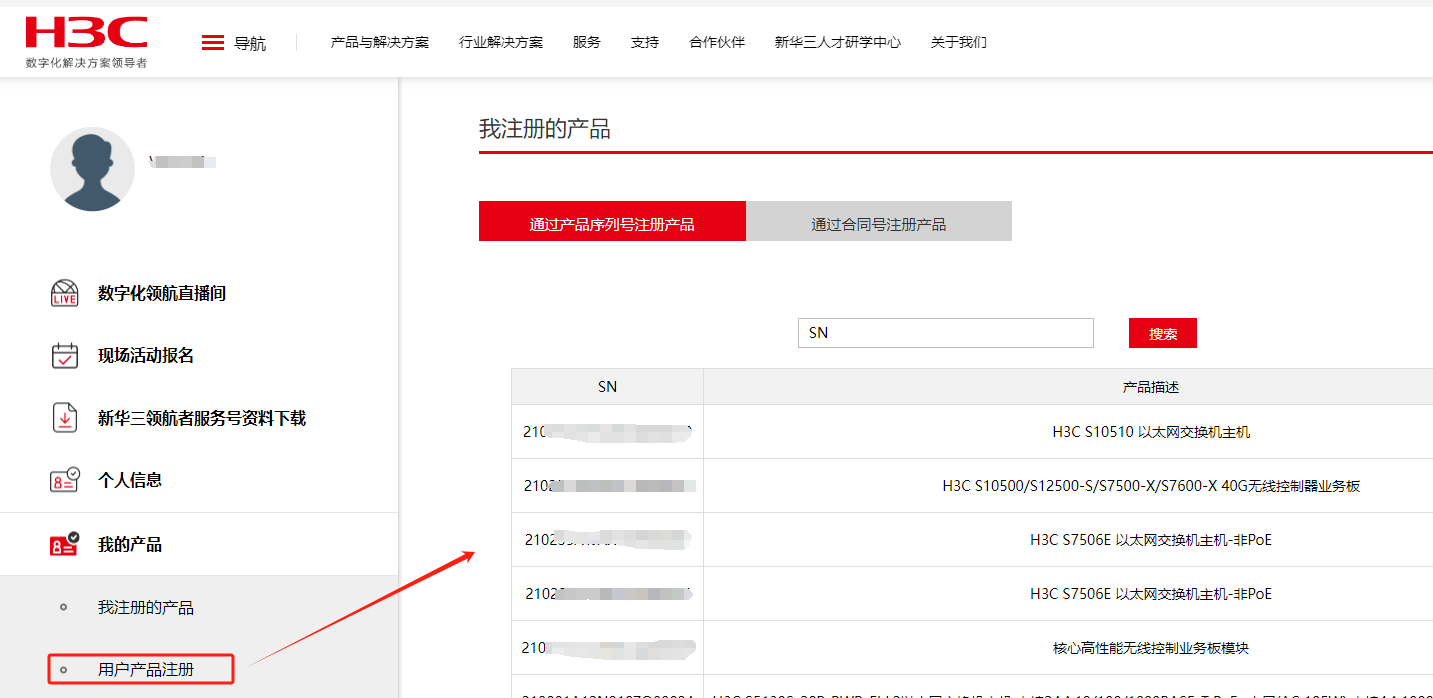The width and height of the screenshot is (1433, 698).
Task: Click the 导航 label
Action: 250,43
